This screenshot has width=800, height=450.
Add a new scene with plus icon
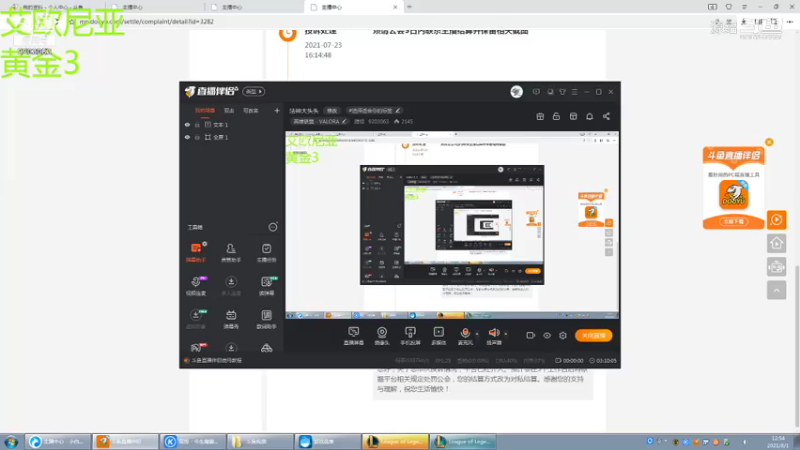click(277, 111)
